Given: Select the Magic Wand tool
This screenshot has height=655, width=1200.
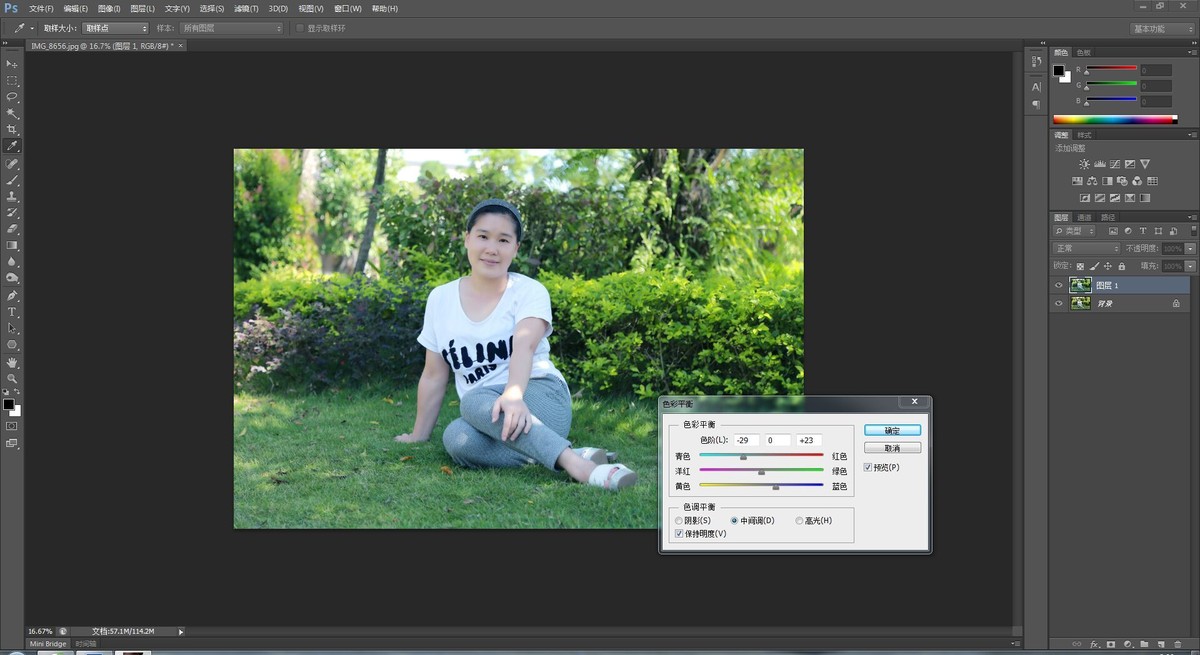Looking at the screenshot, I should [12, 113].
